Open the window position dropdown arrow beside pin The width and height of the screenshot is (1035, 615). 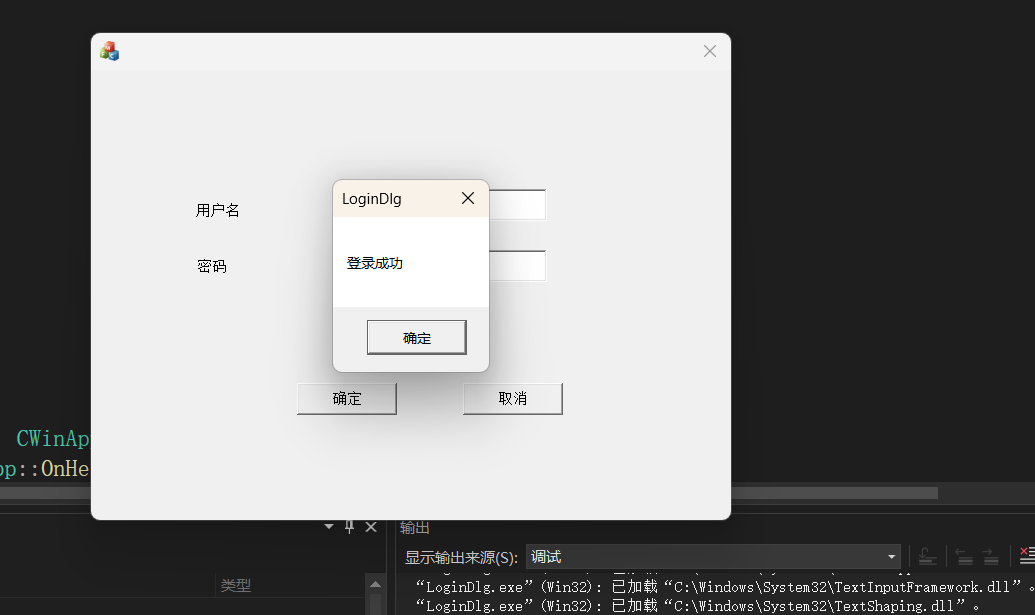(329, 527)
